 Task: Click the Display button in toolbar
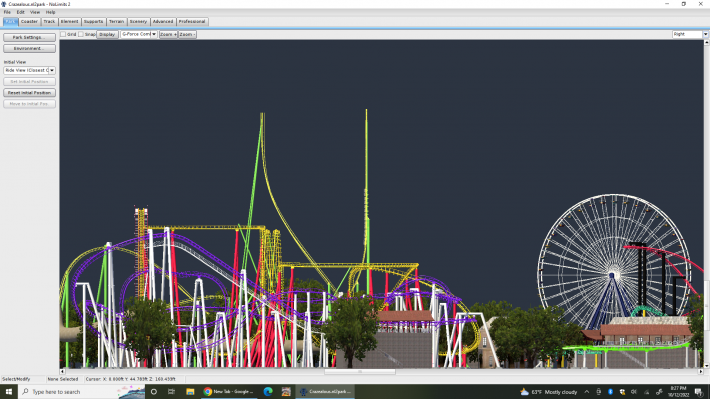107,34
